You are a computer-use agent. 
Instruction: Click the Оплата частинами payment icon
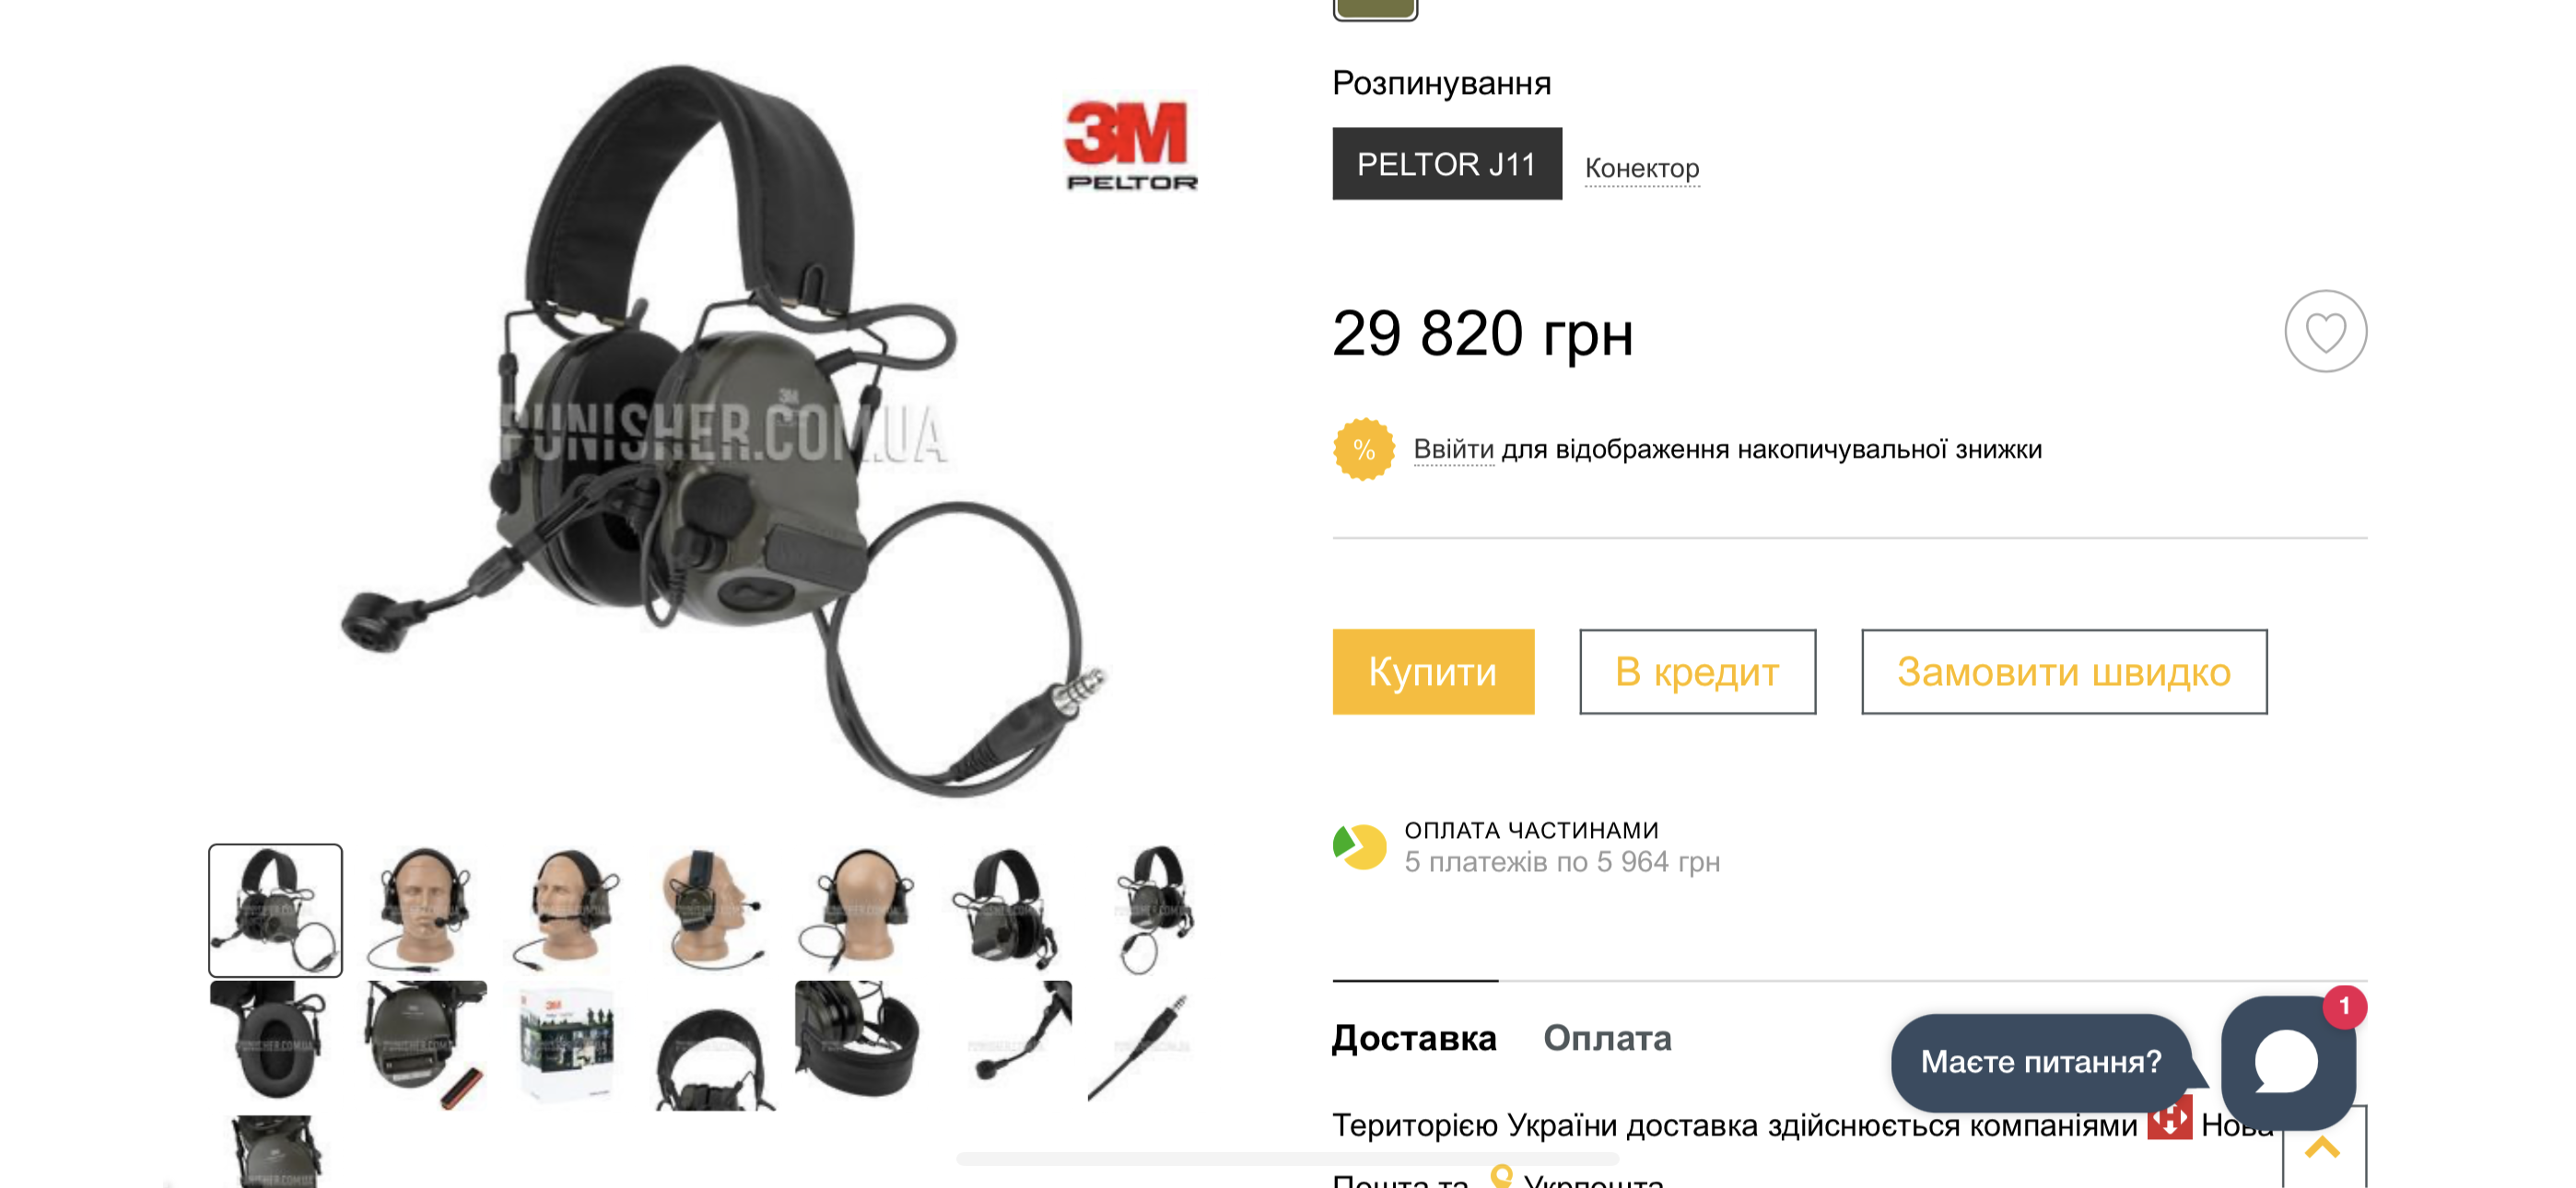tap(1359, 846)
